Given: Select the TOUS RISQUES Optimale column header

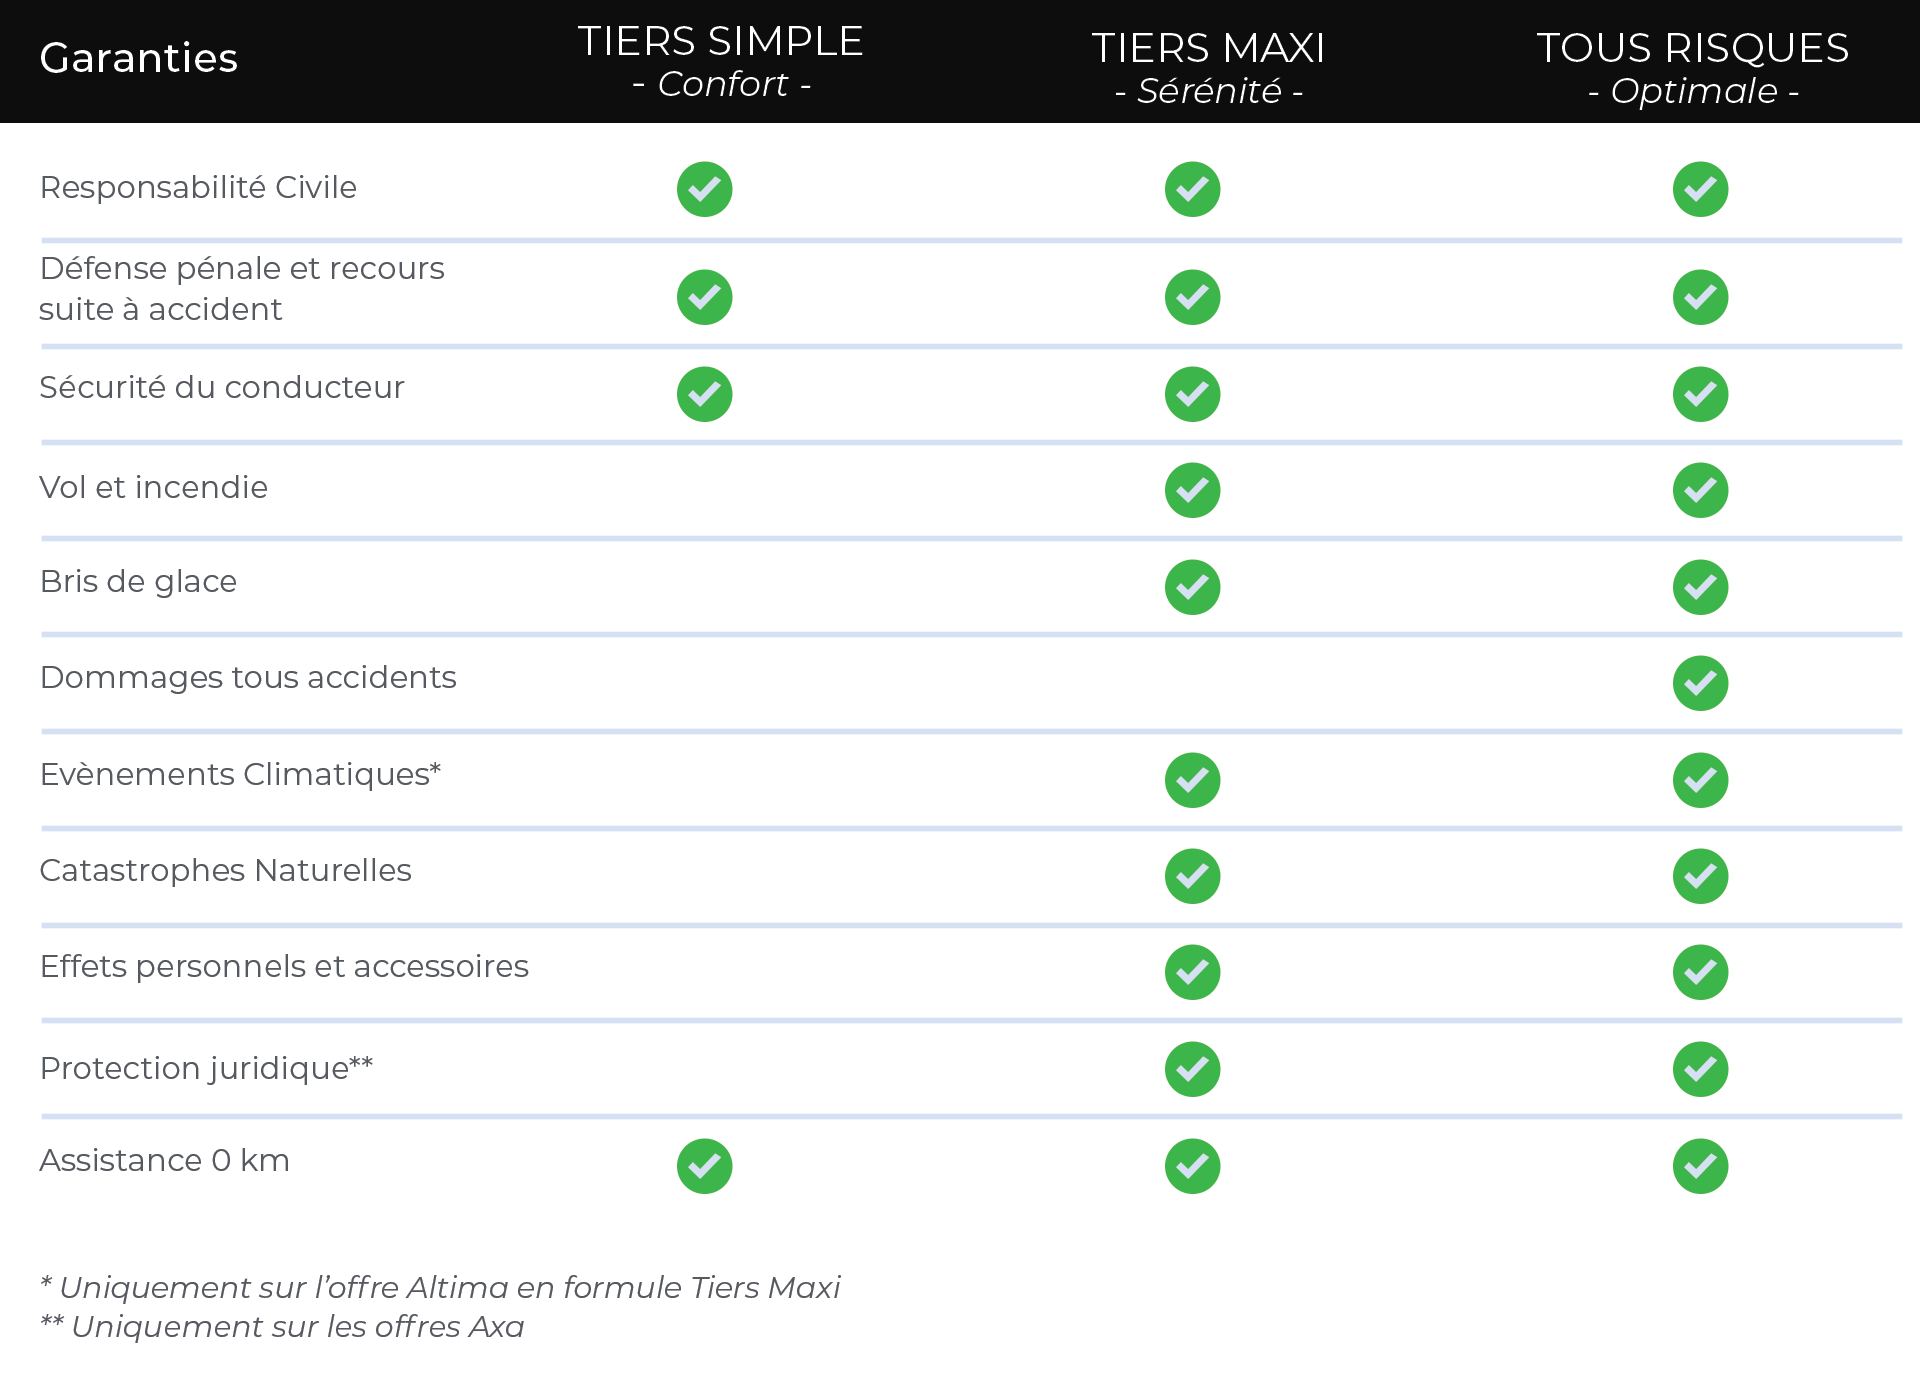Looking at the screenshot, I should [1693, 68].
